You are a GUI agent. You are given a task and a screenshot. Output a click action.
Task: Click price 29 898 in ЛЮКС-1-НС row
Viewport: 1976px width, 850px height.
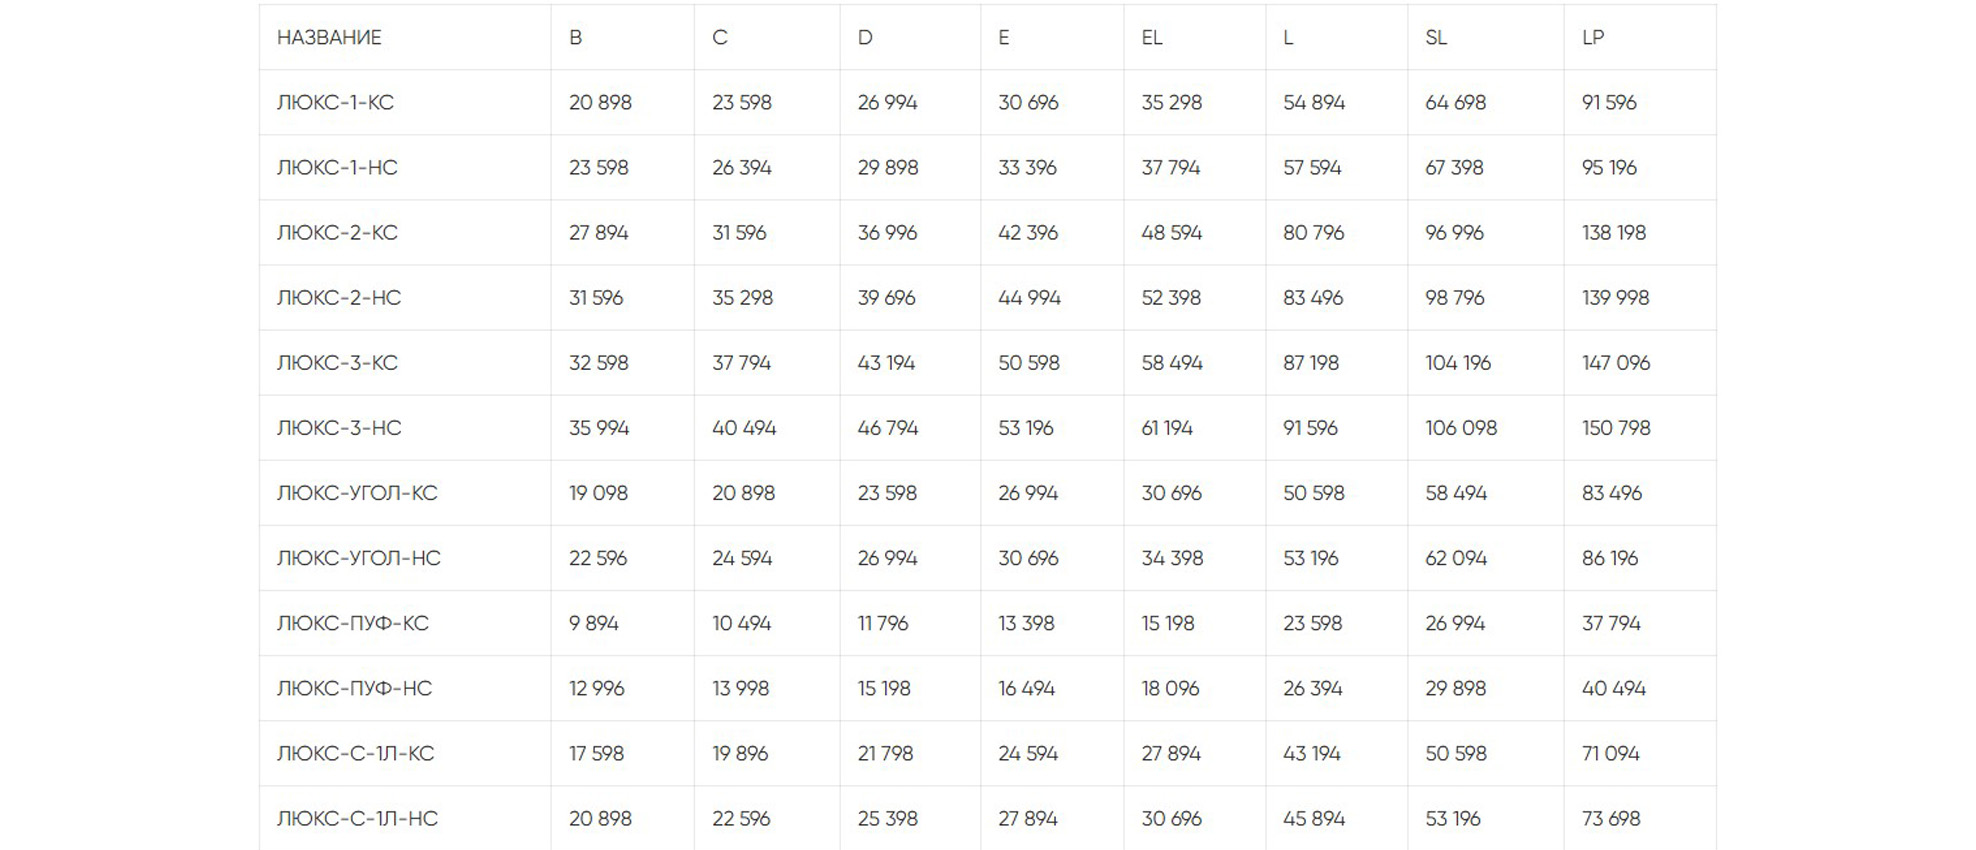pyautogui.click(x=887, y=168)
